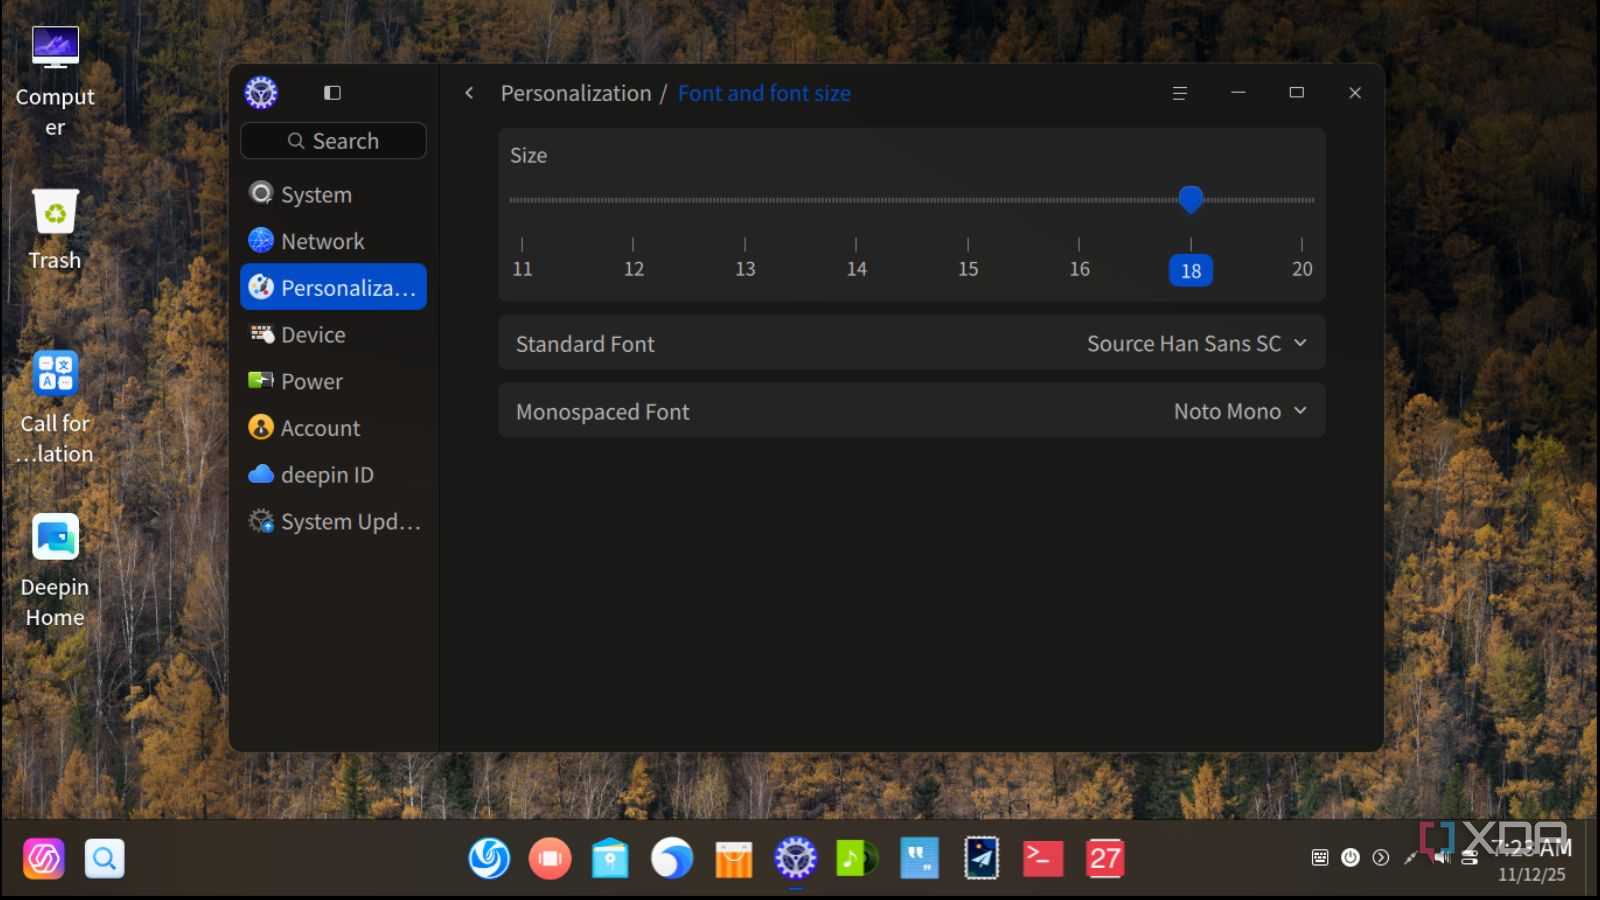Set font size to 20
The image size is (1600, 900).
1301,269
